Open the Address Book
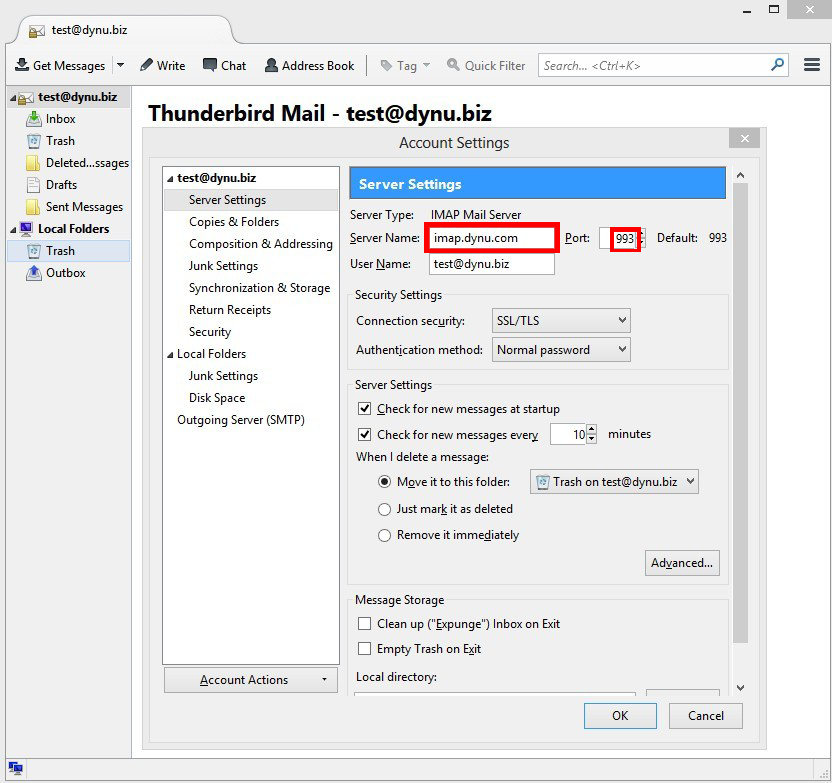Viewport: 832px width, 783px height. [x=309, y=65]
